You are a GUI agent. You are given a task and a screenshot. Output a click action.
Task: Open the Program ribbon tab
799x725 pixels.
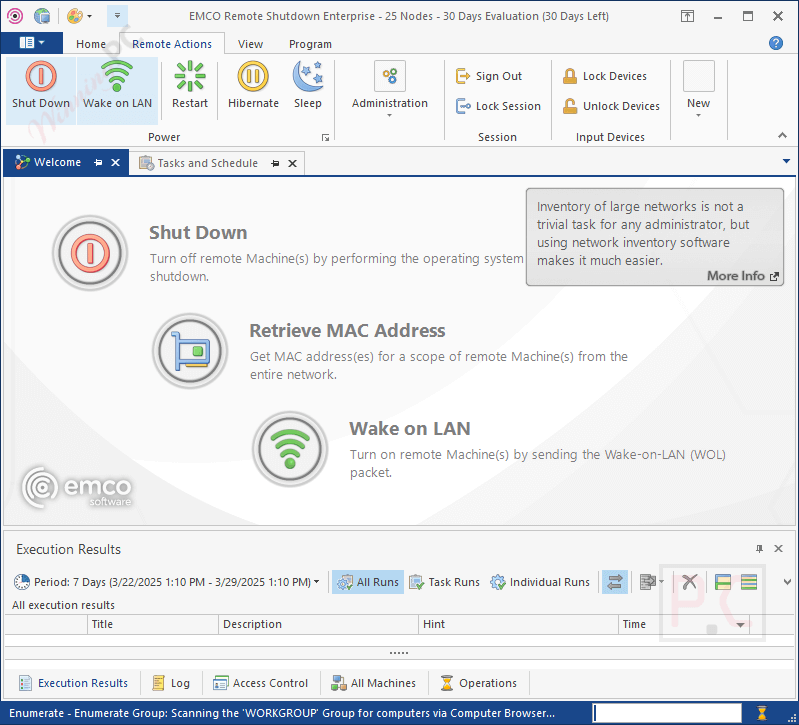tap(310, 44)
